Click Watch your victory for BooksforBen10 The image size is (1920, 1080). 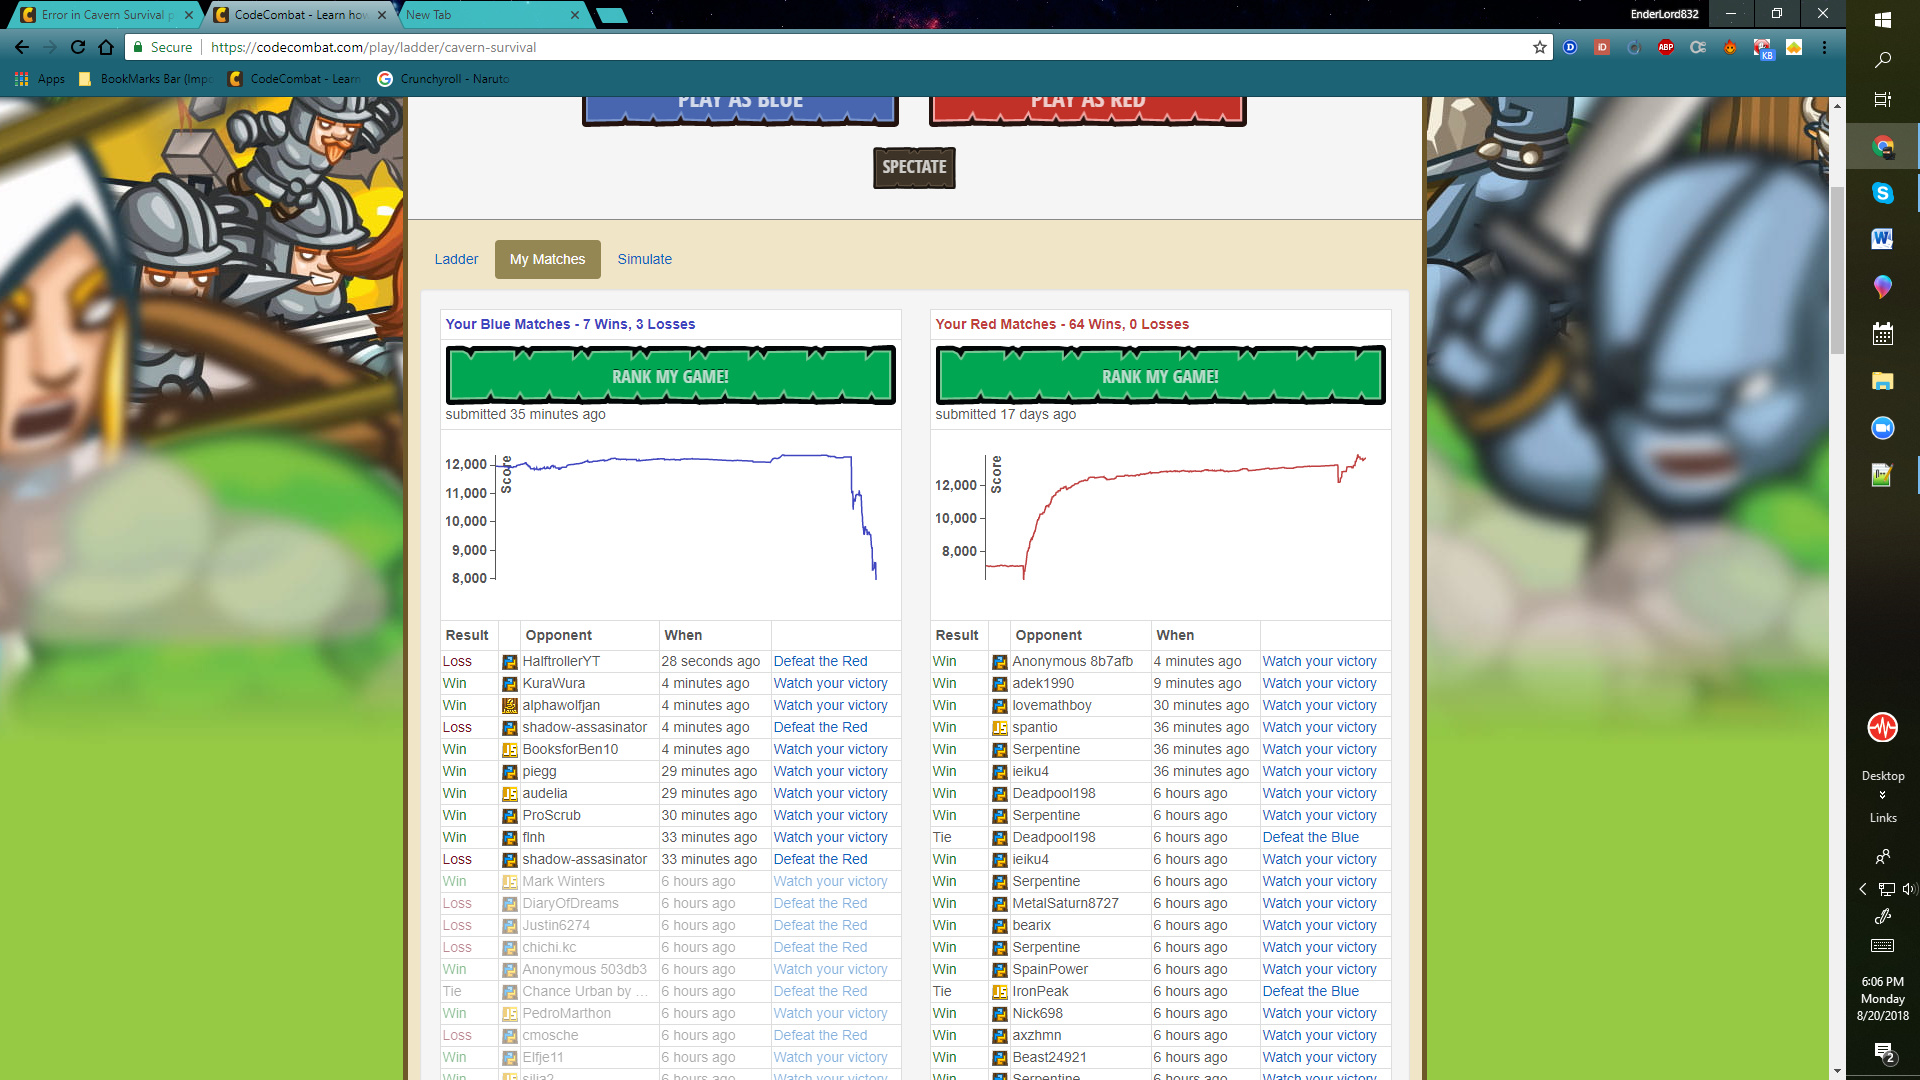(x=830, y=749)
